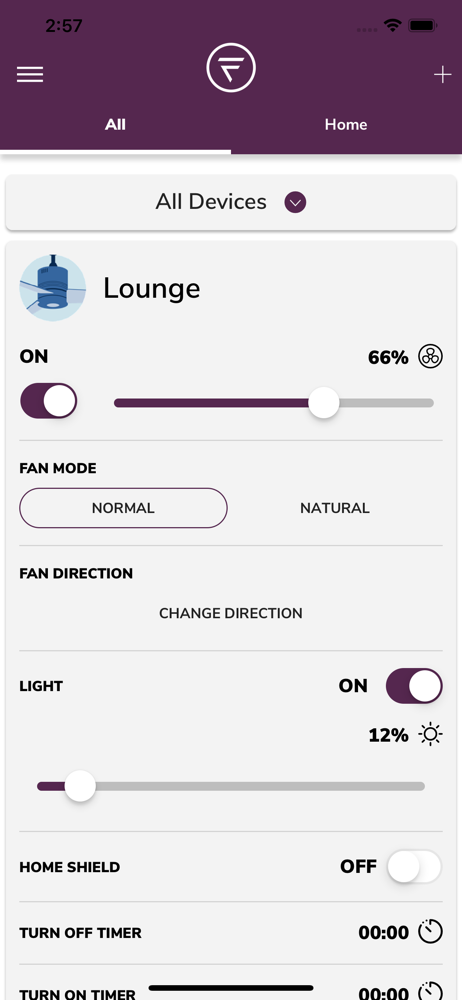Expand the All Devices dropdown arrow

(295, 203)
